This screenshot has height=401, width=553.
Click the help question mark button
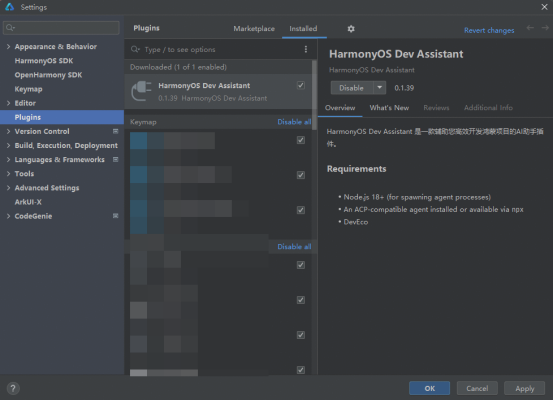tap(13, 388)
